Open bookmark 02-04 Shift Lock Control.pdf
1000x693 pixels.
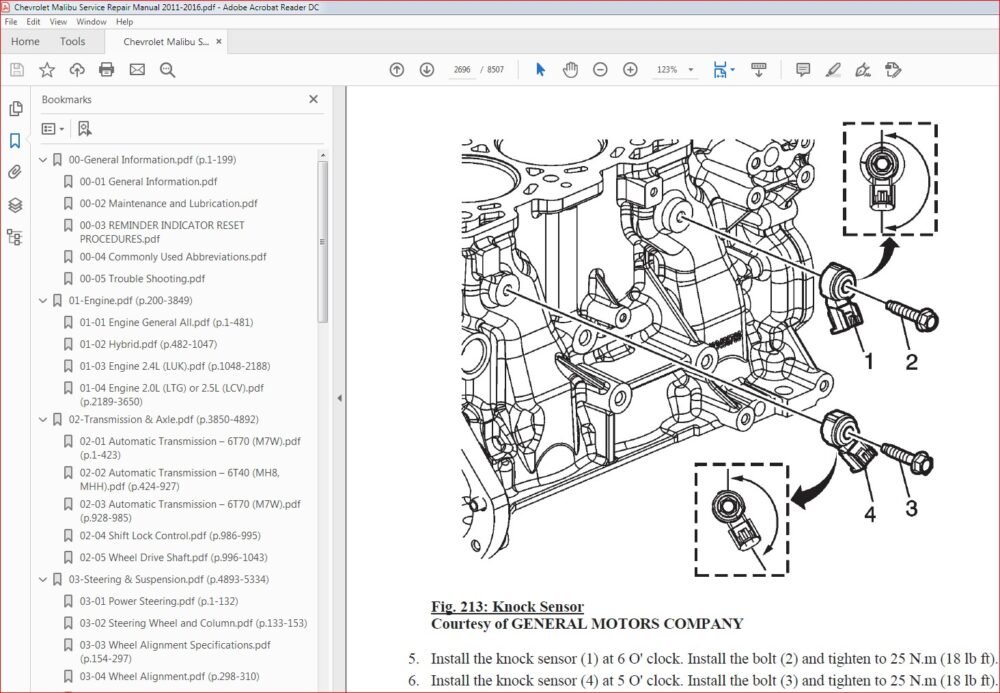[x=170, y=536]
